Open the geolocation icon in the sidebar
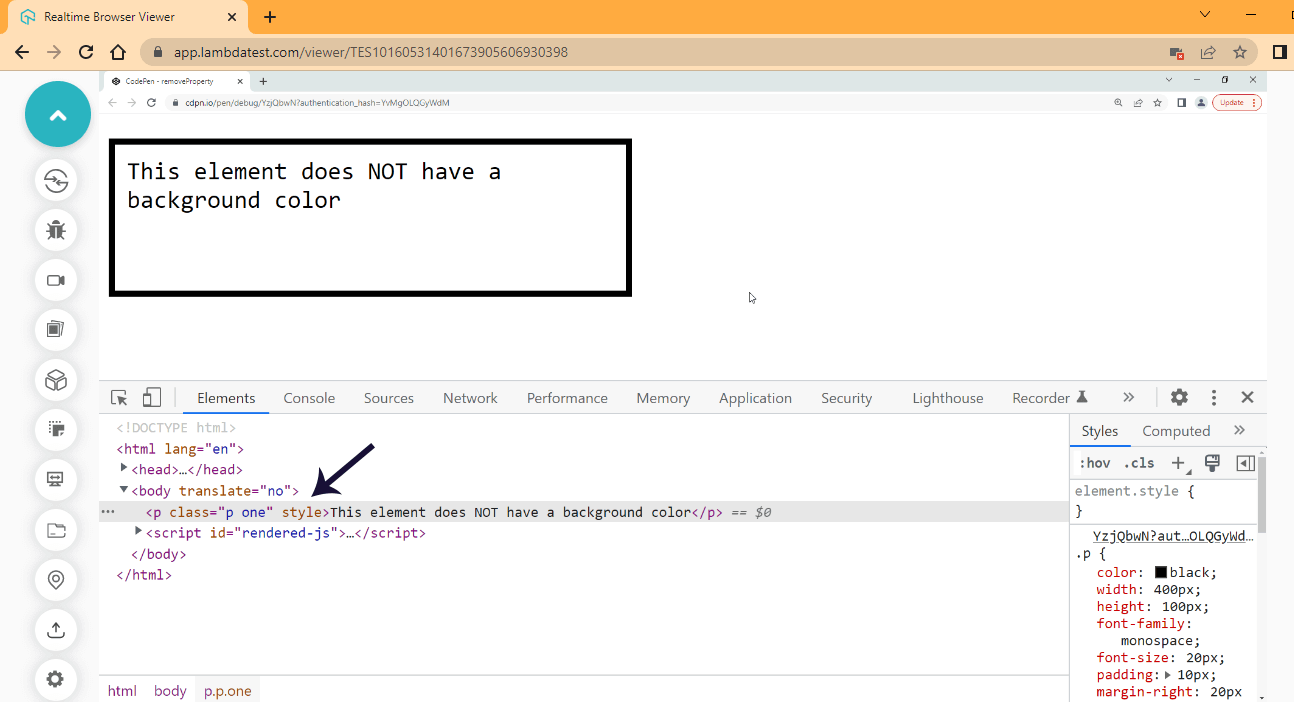Screen dimensions: 1294x702 pyautogui.click(x=56, y=580)
